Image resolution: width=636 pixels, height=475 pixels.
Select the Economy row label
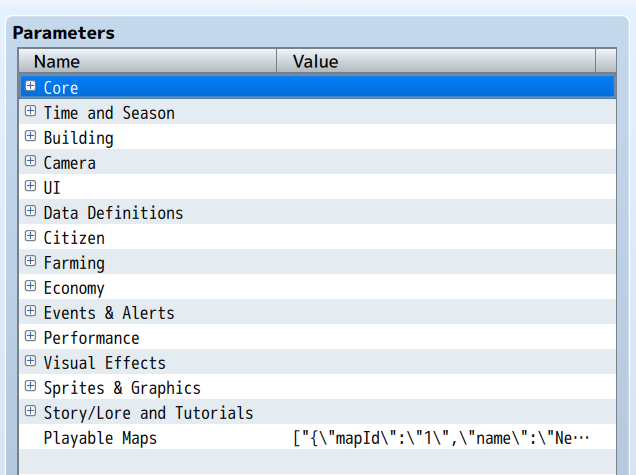pyautogui.click(x=74, y=288)
